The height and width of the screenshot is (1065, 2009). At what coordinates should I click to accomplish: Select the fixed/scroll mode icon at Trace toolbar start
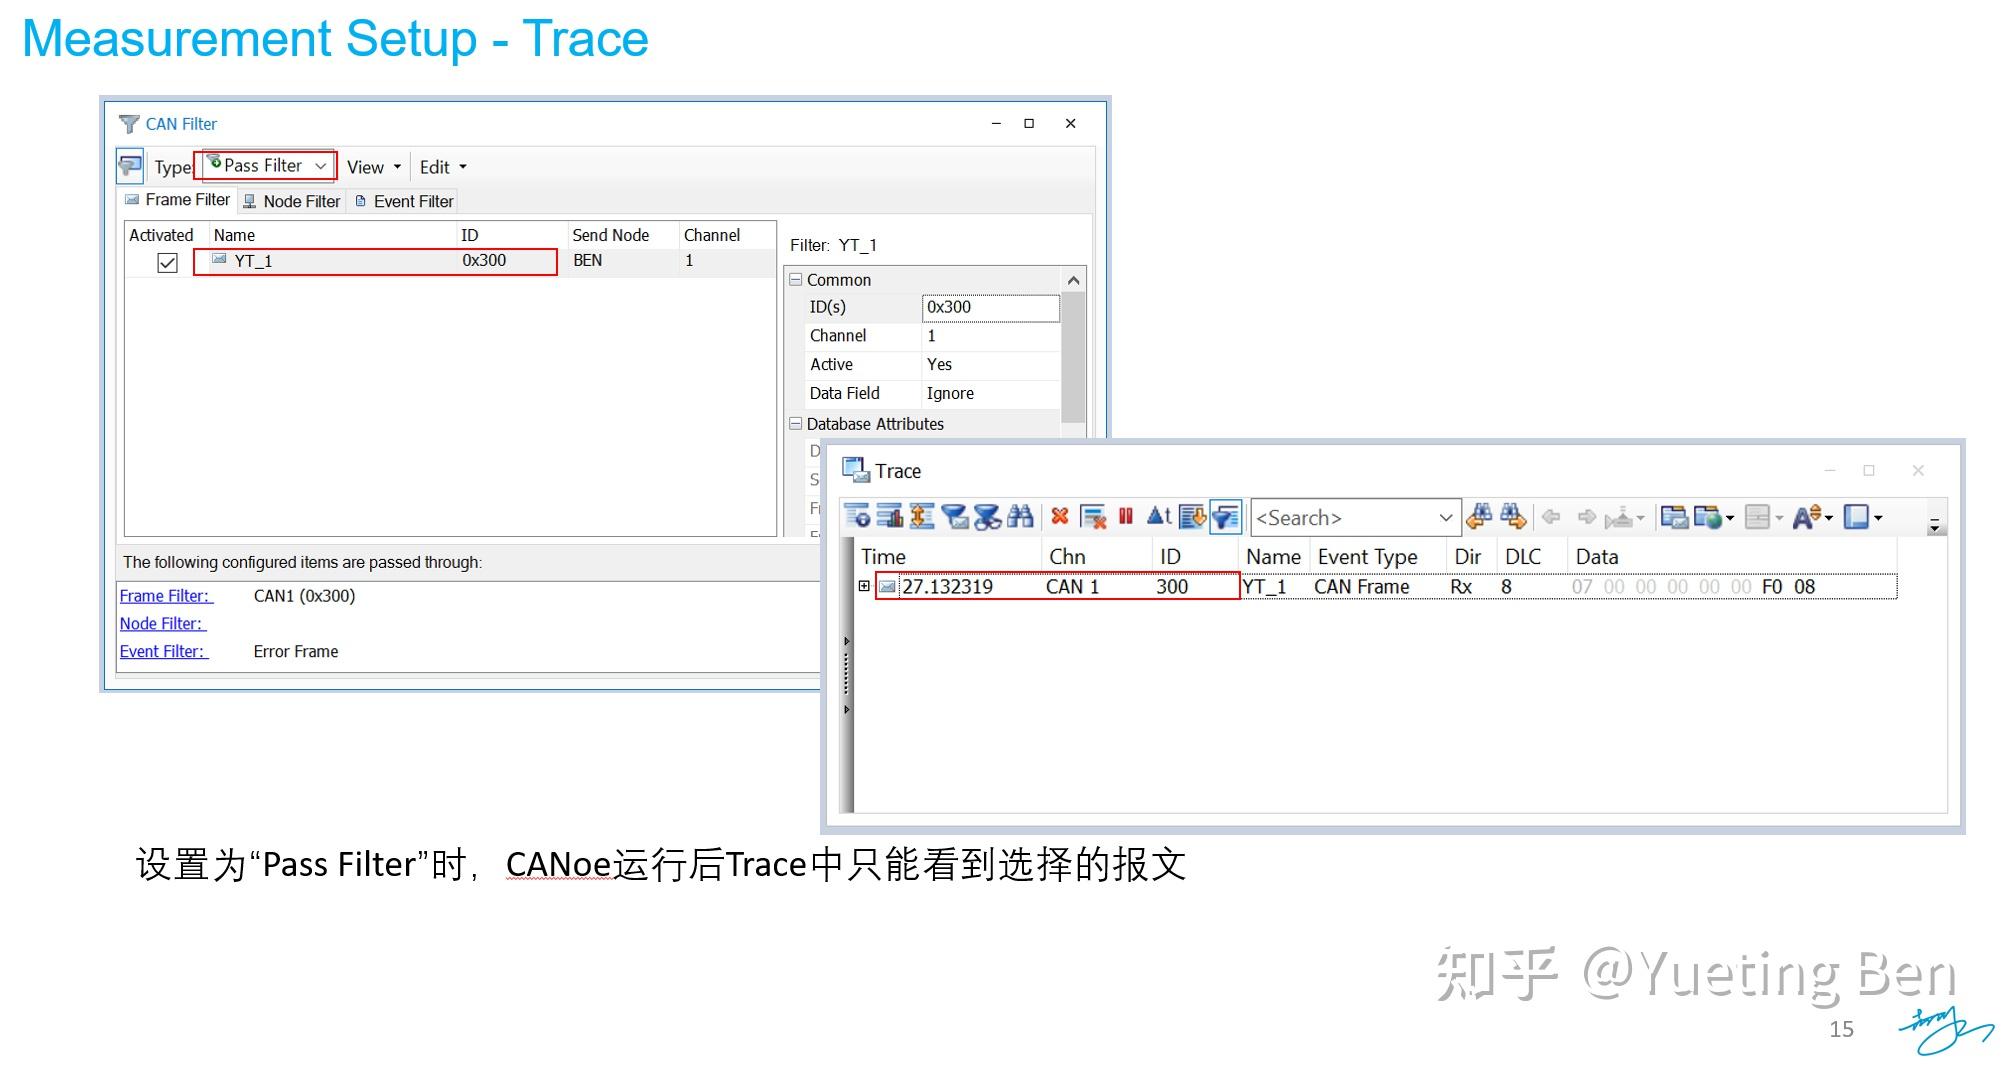(857, 517)
